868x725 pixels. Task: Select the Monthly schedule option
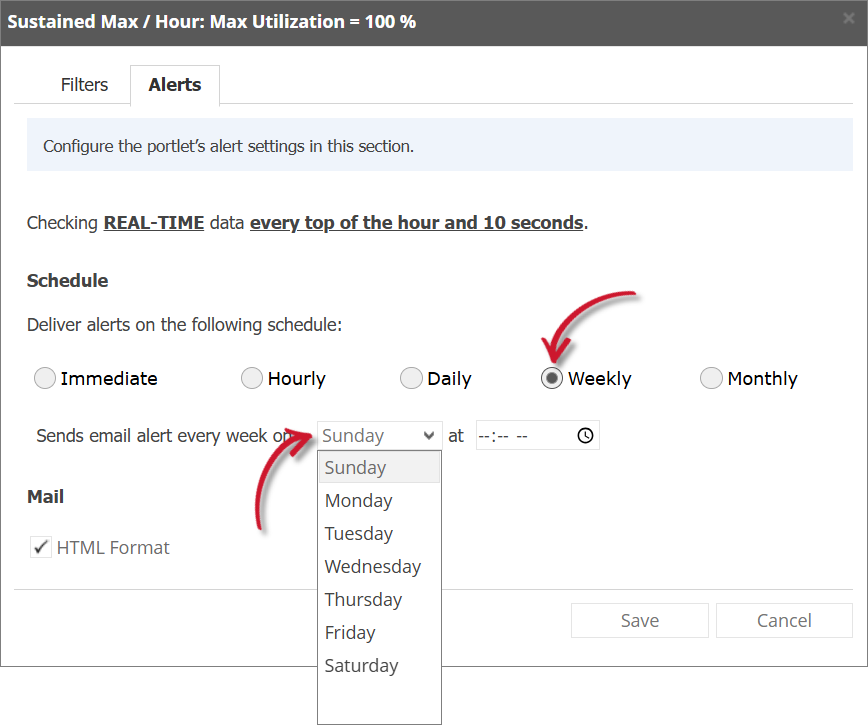click(711, 378)
